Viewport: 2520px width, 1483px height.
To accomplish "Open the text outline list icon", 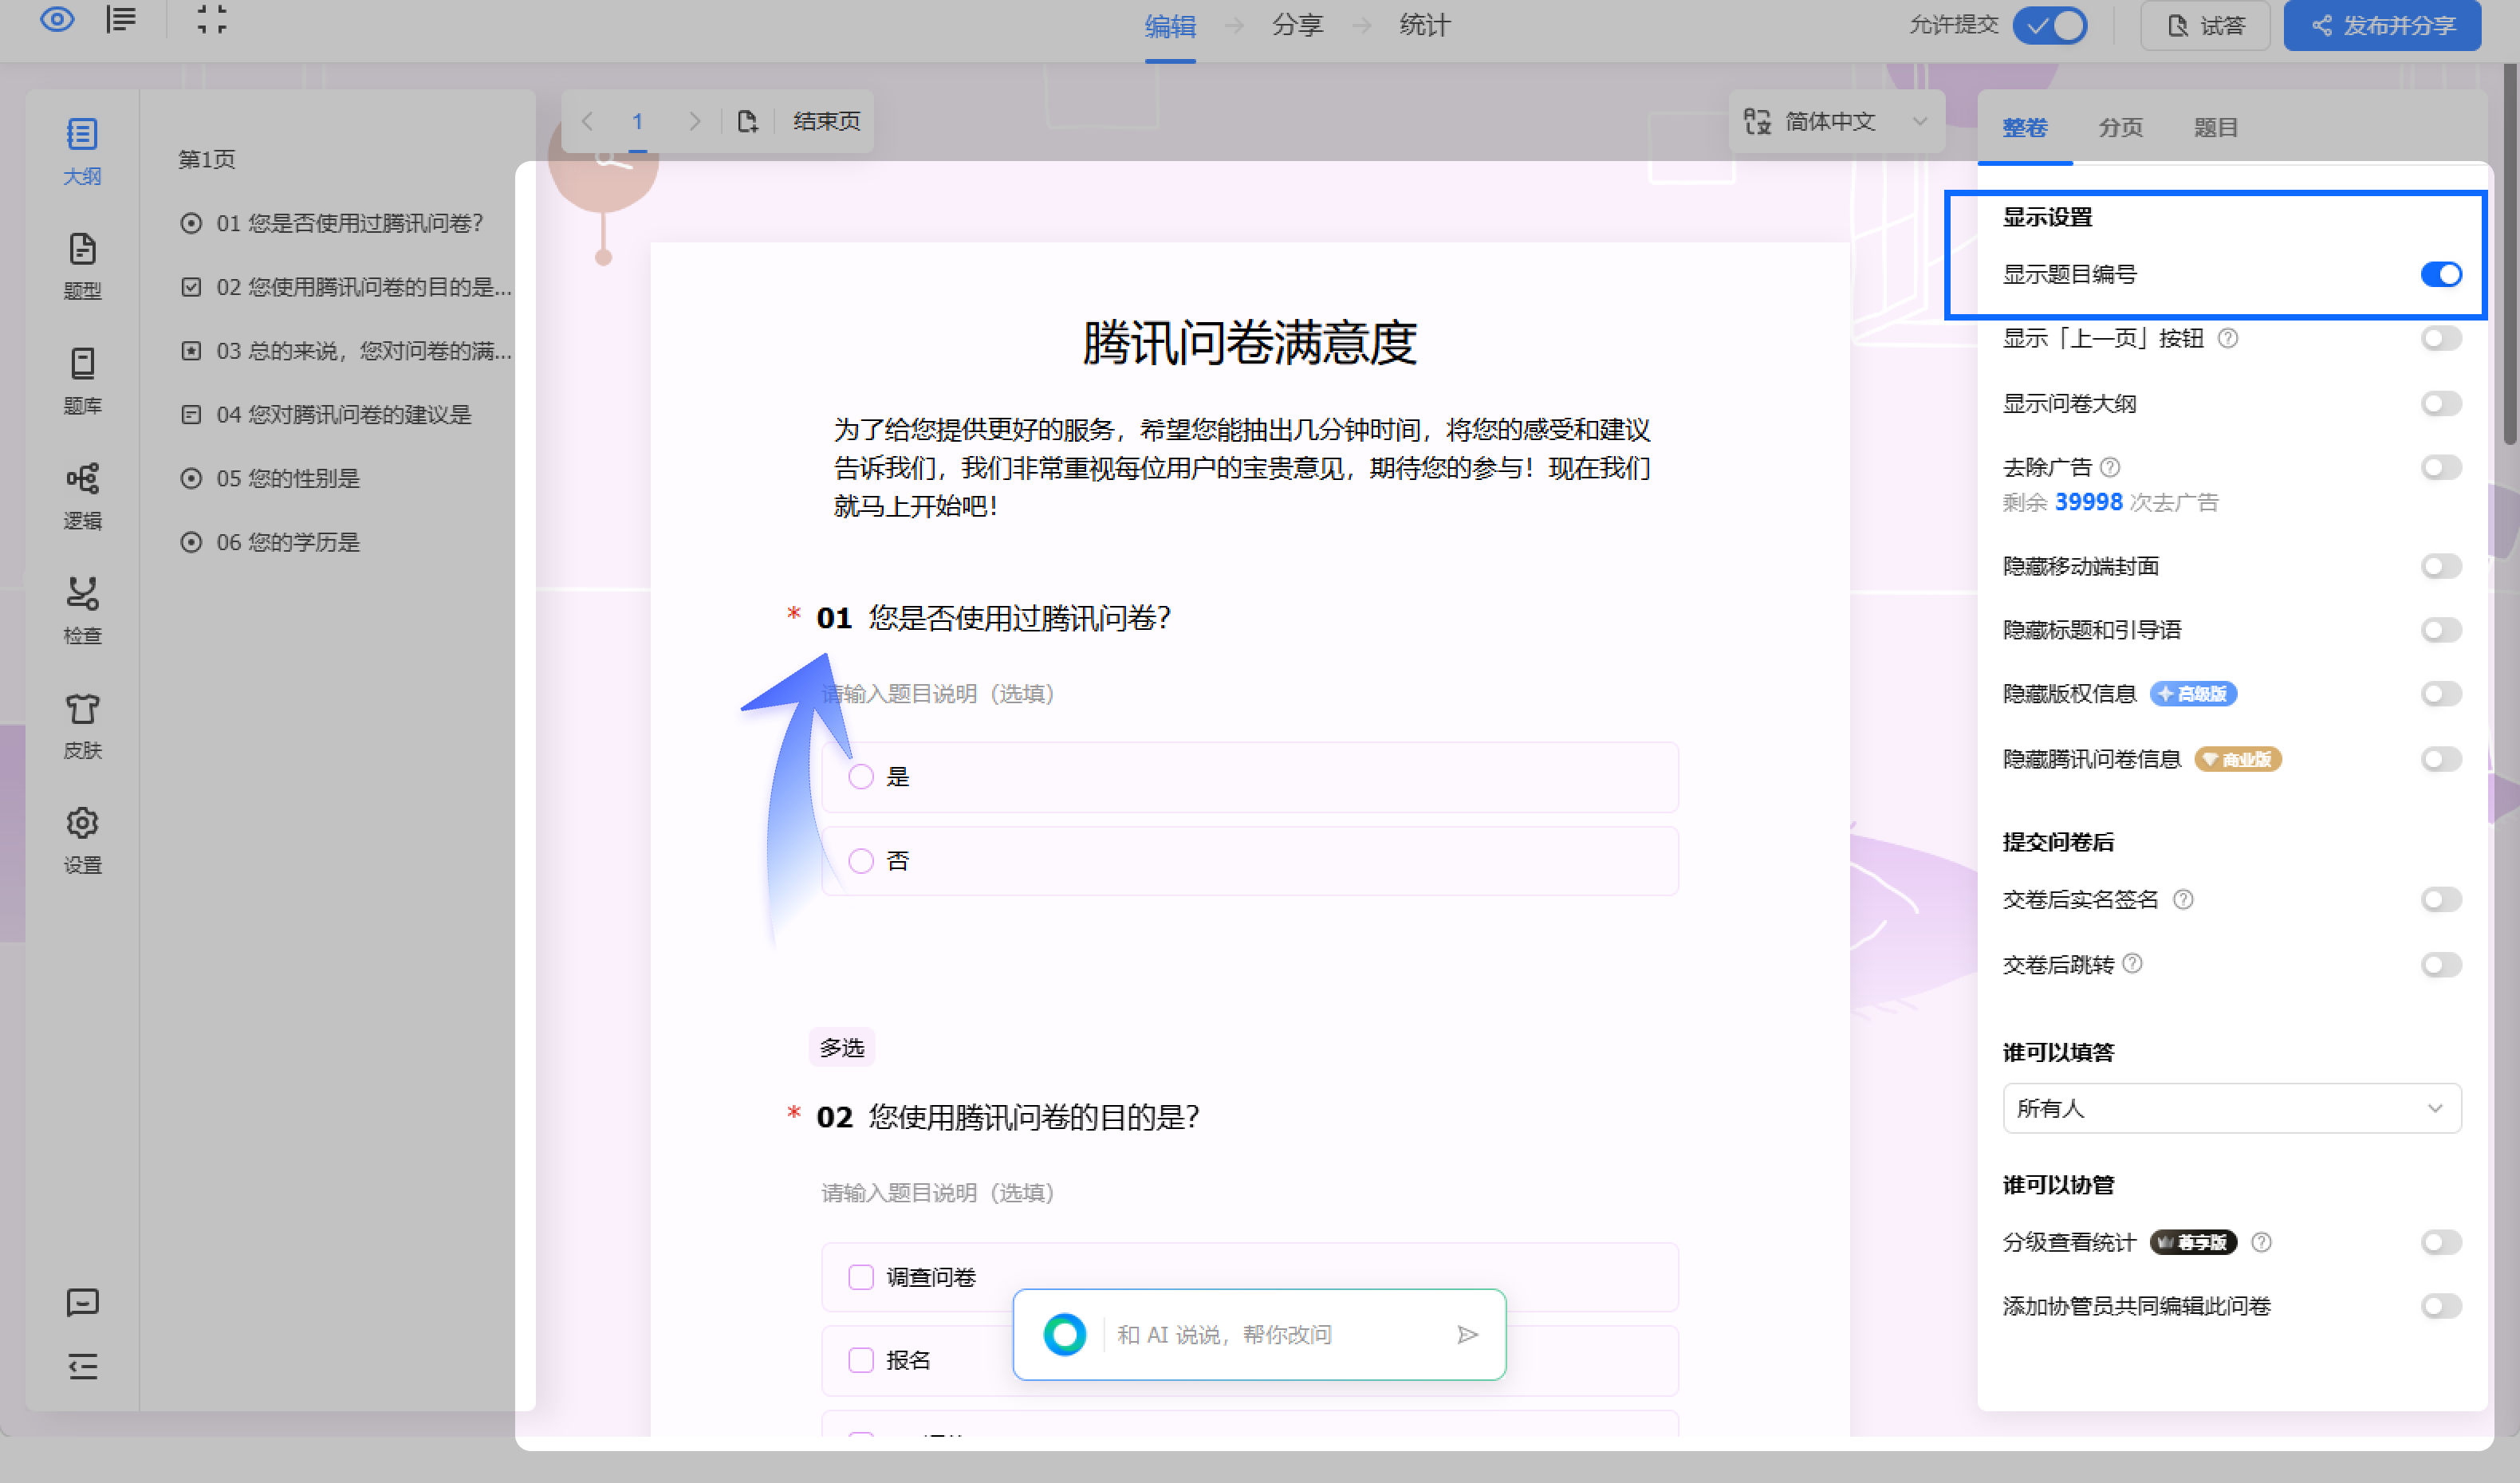I will [121, 19].
